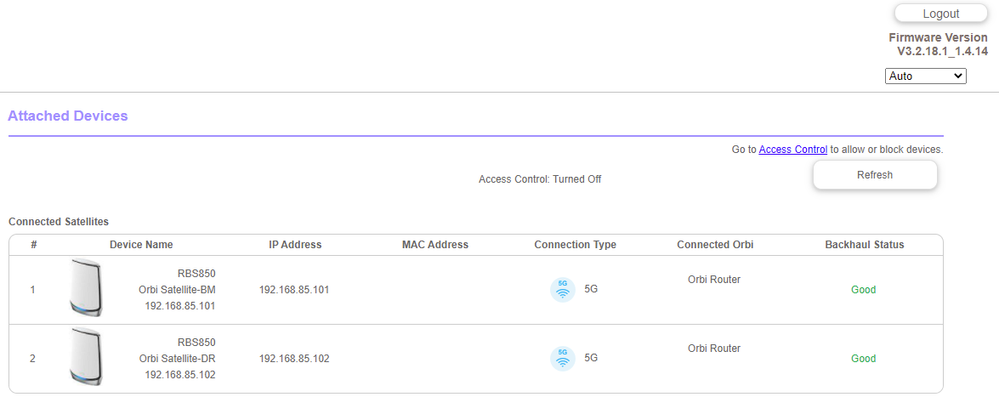This screenshot has width=999, height=408.
Task: Click the Orbi Satellite-DR device image
Action: 86,357
